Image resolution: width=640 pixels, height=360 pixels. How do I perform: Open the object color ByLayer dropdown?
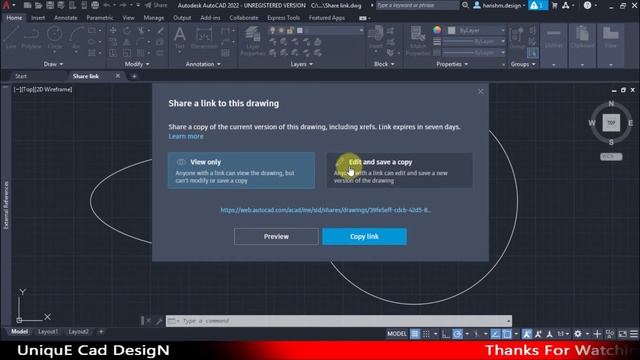pyautogui.click(x=476, y=30)
